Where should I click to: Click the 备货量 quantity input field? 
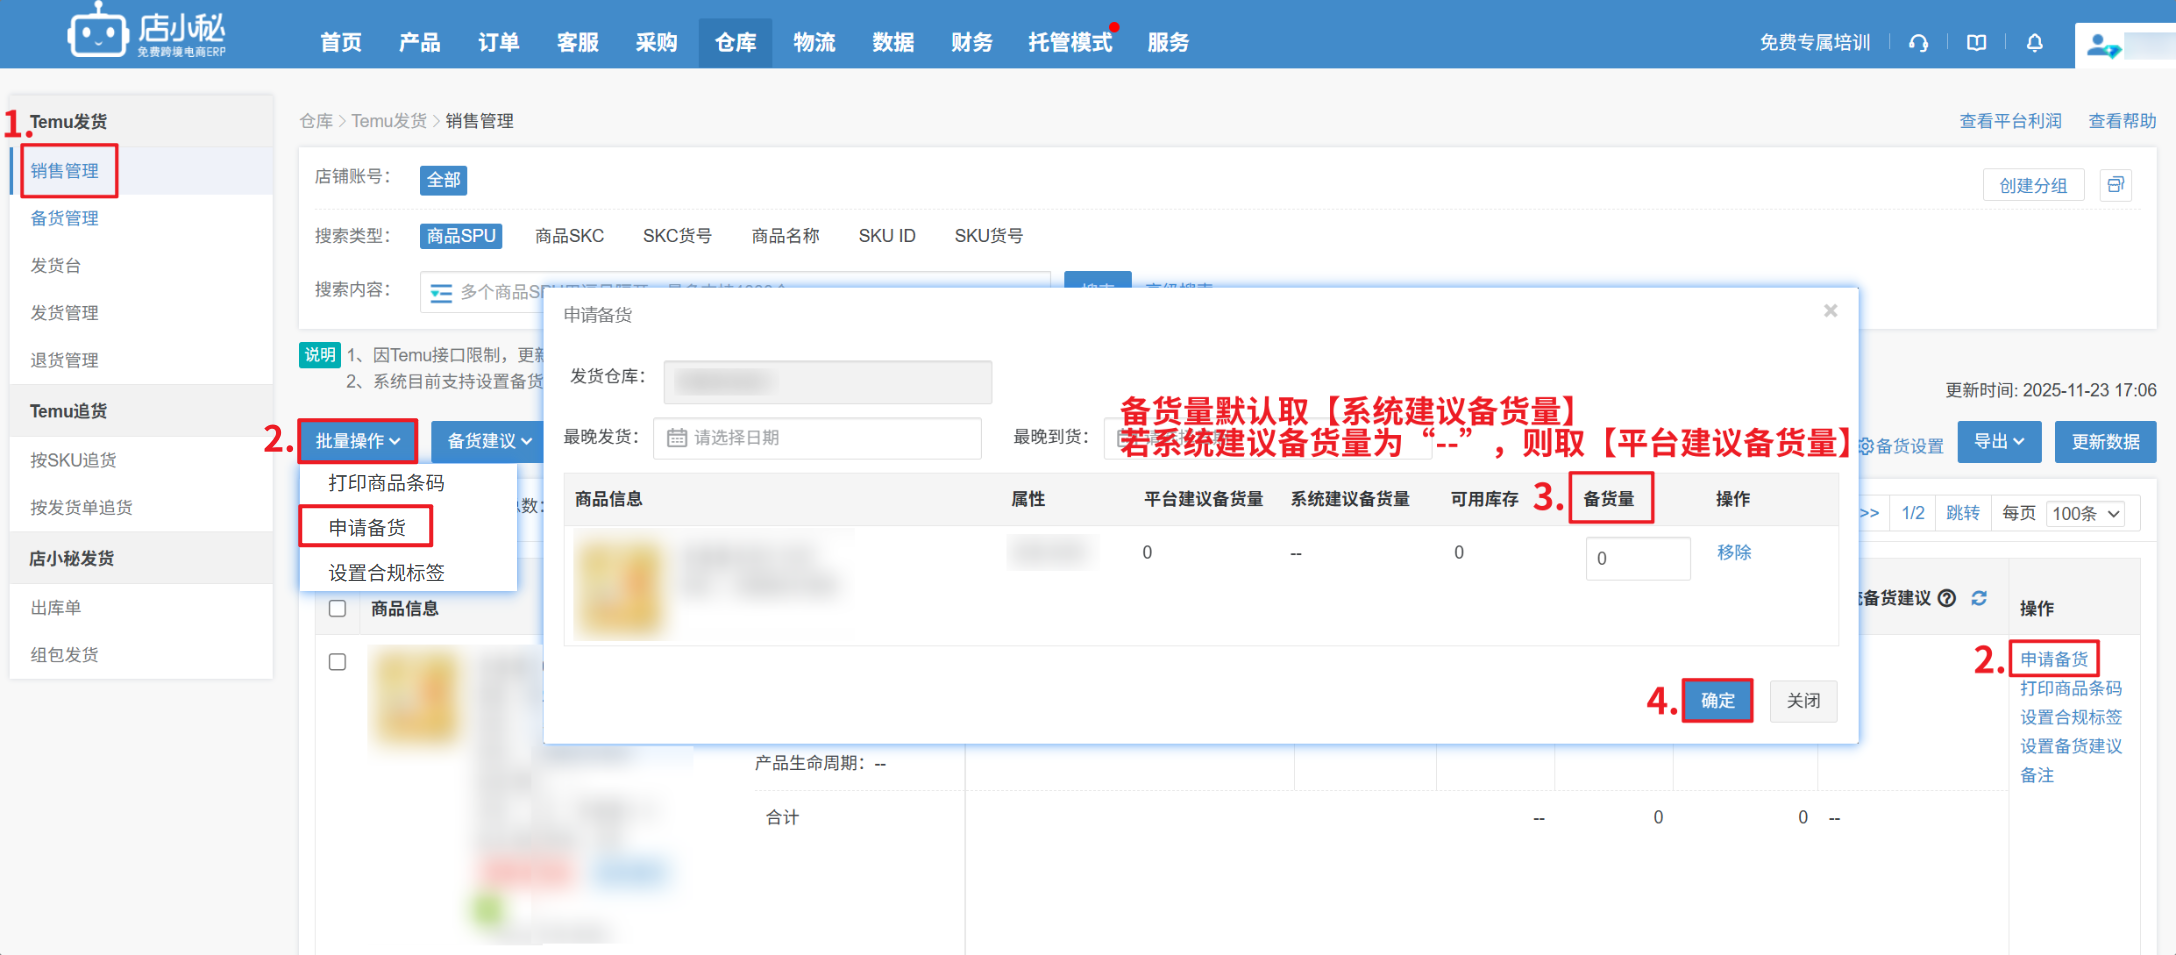click(1637, 558)
